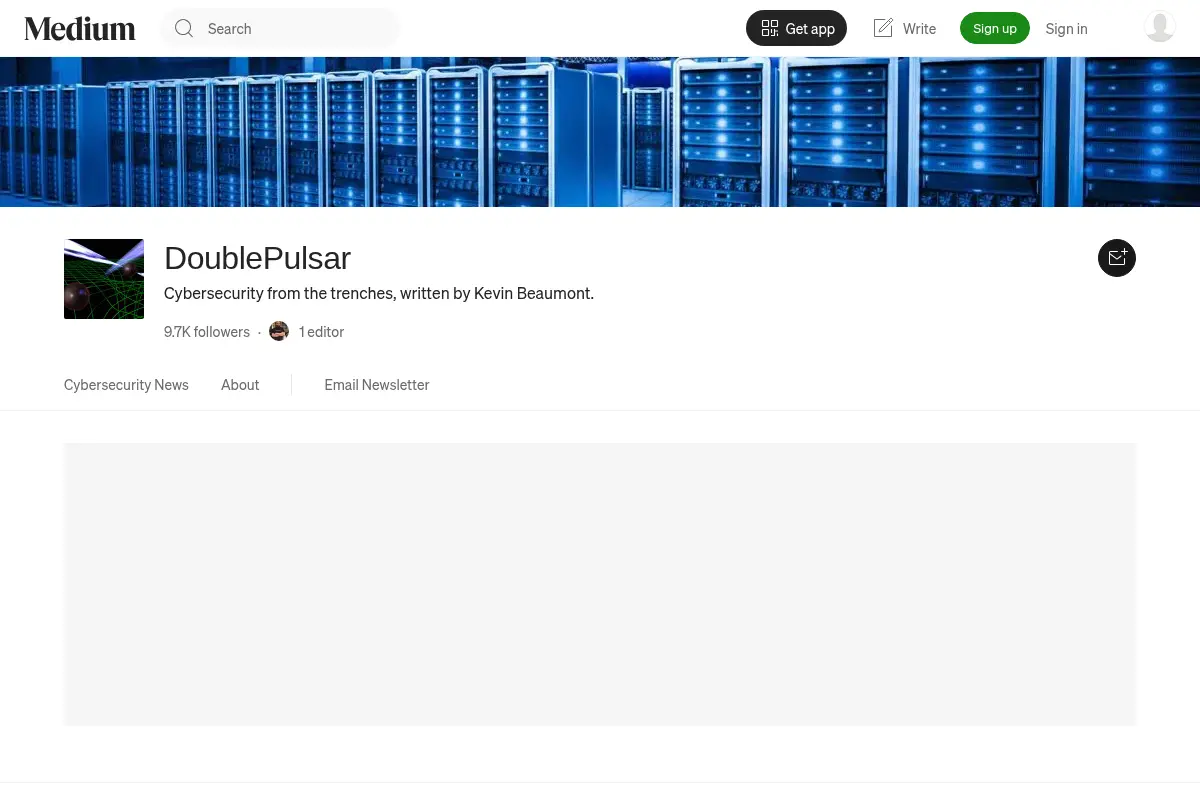This screenshot has height=800, width=1200.
Task: Click the Write pencil icon
Action: coord(883,28)
